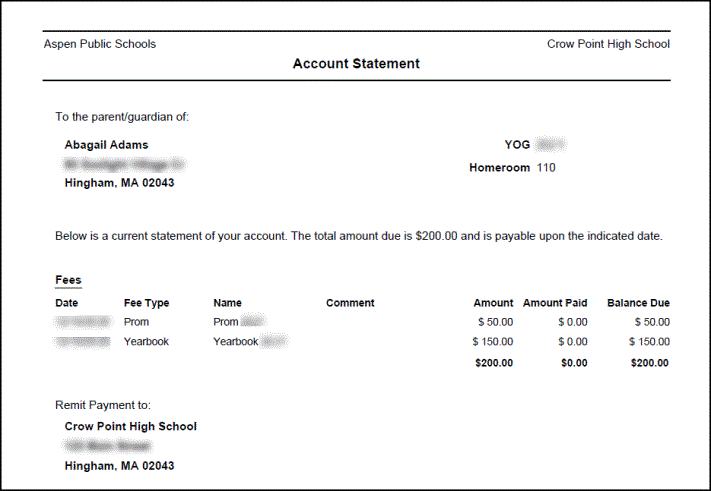The height and width of the screenshot is (491, 711).
Task: Click the Remit Payment to label
Action: tap(103, 405)
